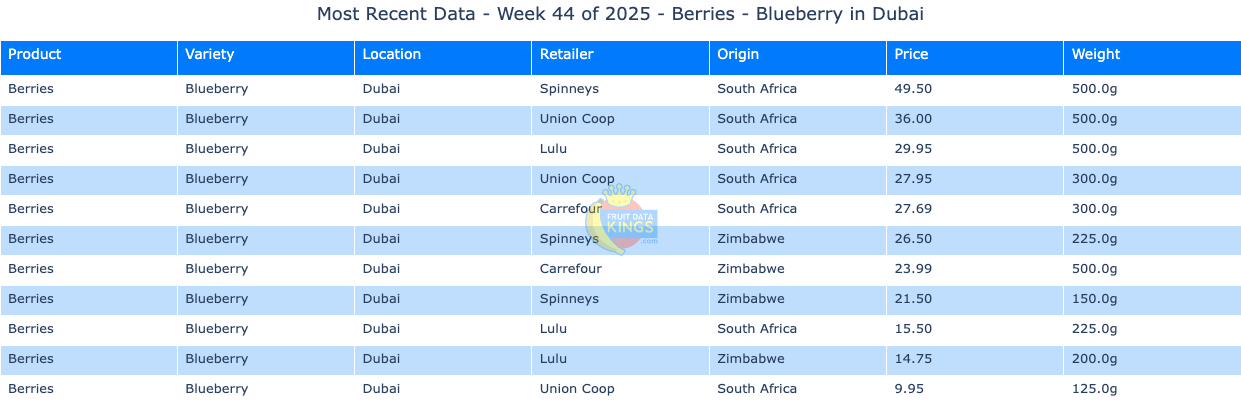The width and height of the screenshot is (1241, 400).
Task: Select the Retailer column header
Action: [566, 55]
